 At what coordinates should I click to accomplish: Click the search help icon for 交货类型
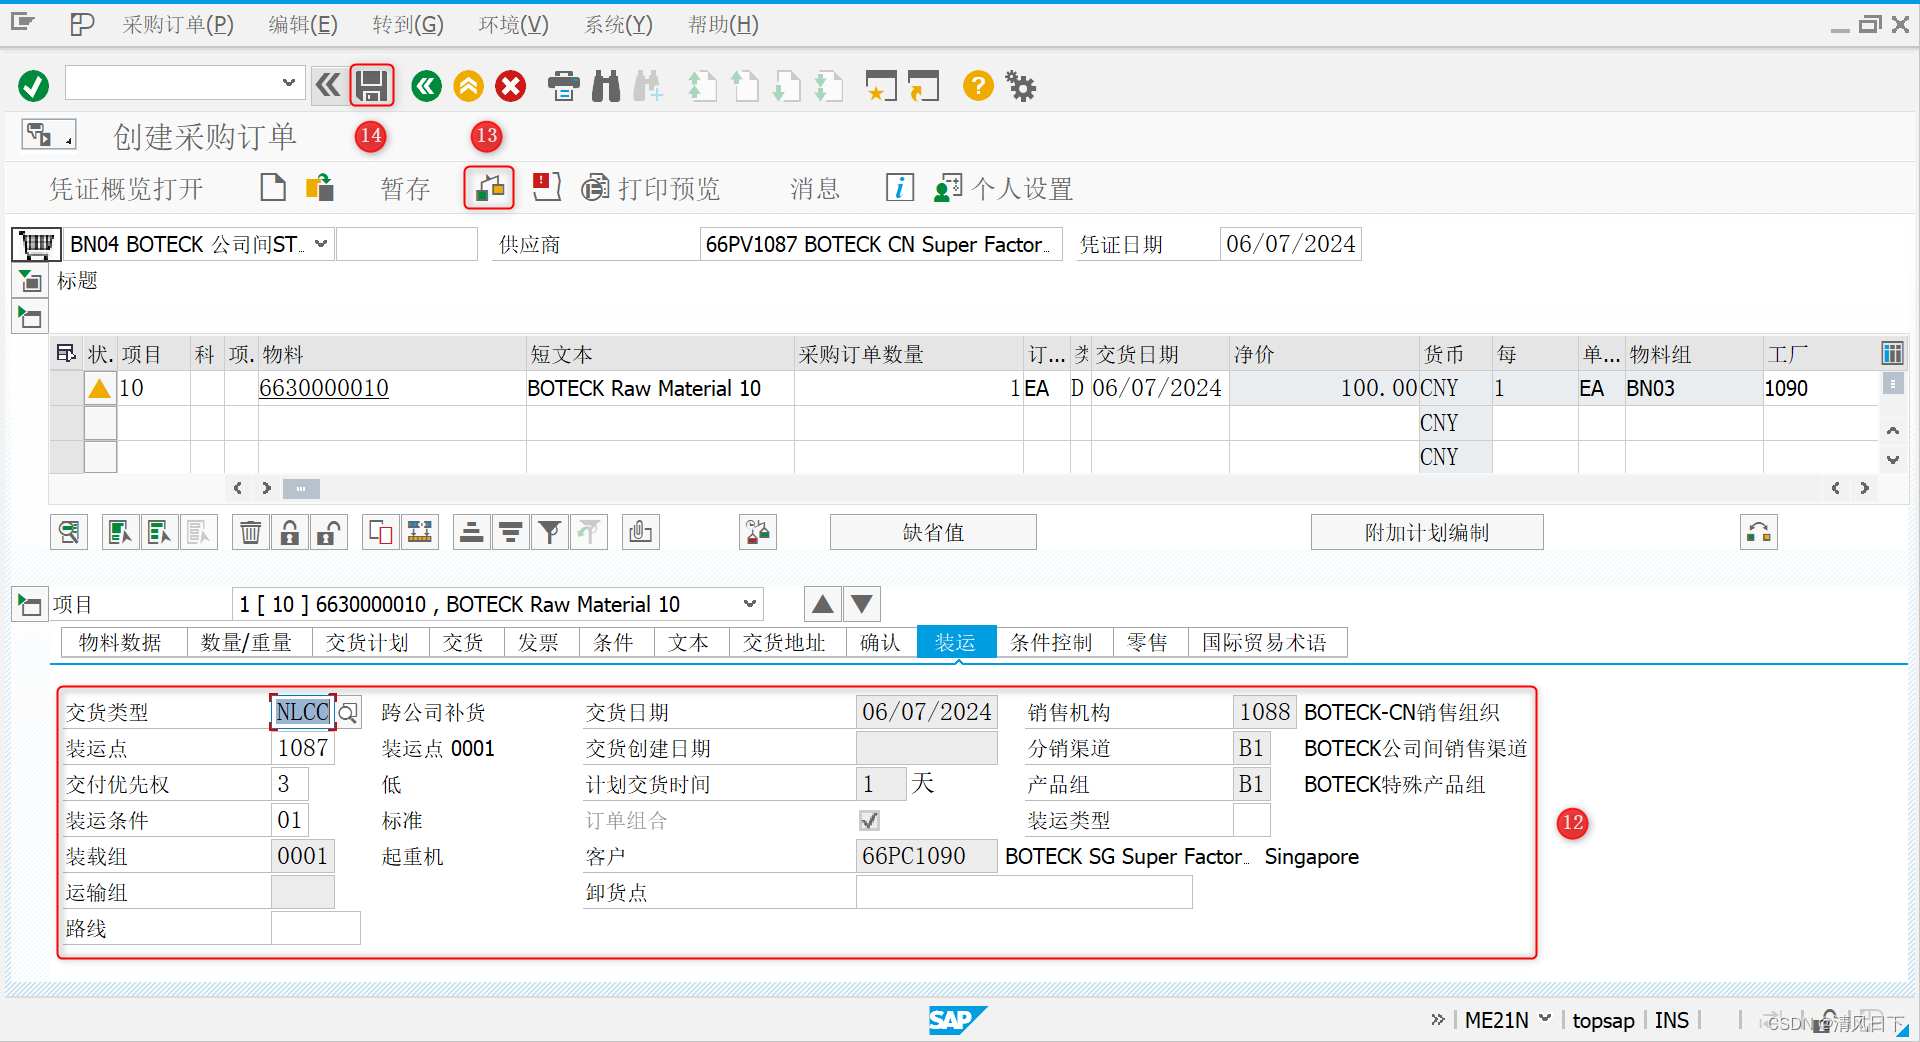[x=348, y=712]
